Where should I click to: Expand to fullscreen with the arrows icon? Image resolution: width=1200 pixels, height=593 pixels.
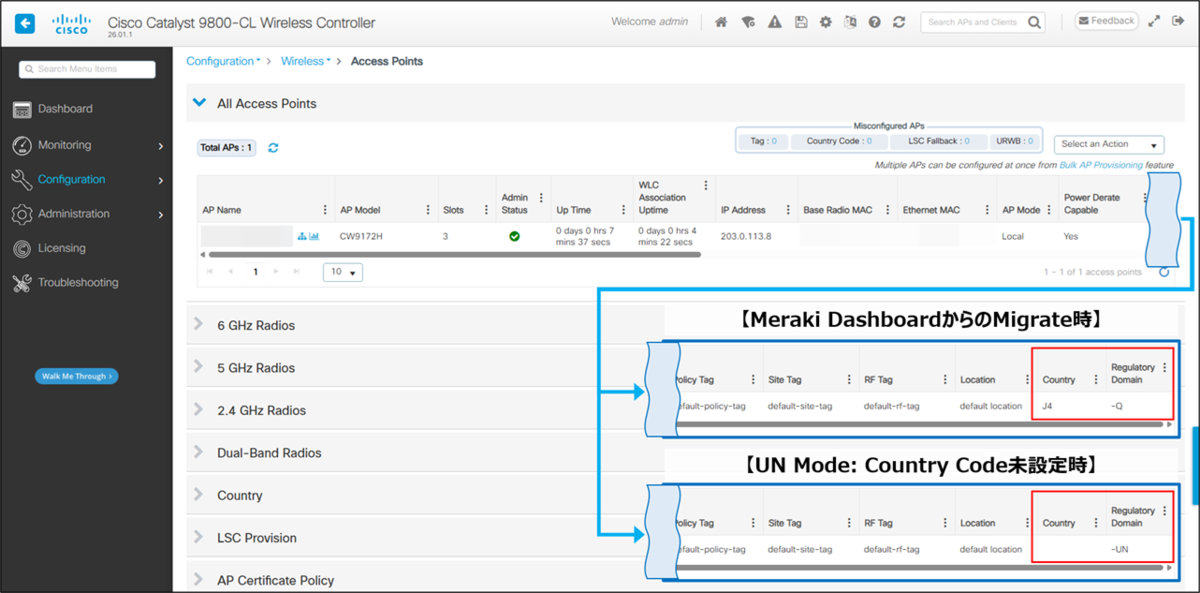pyautogui.click(x=1153, y=21)
